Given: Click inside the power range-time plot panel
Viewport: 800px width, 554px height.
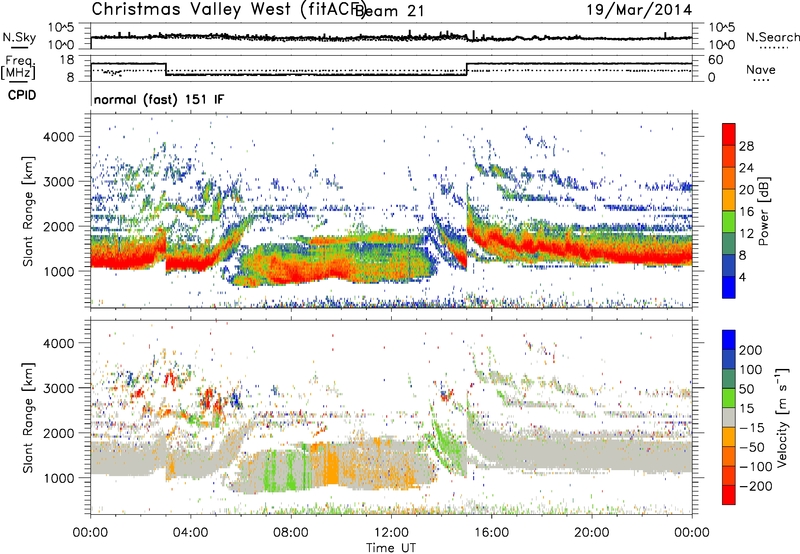Looking at the screenshot, I should click(391, 211).
